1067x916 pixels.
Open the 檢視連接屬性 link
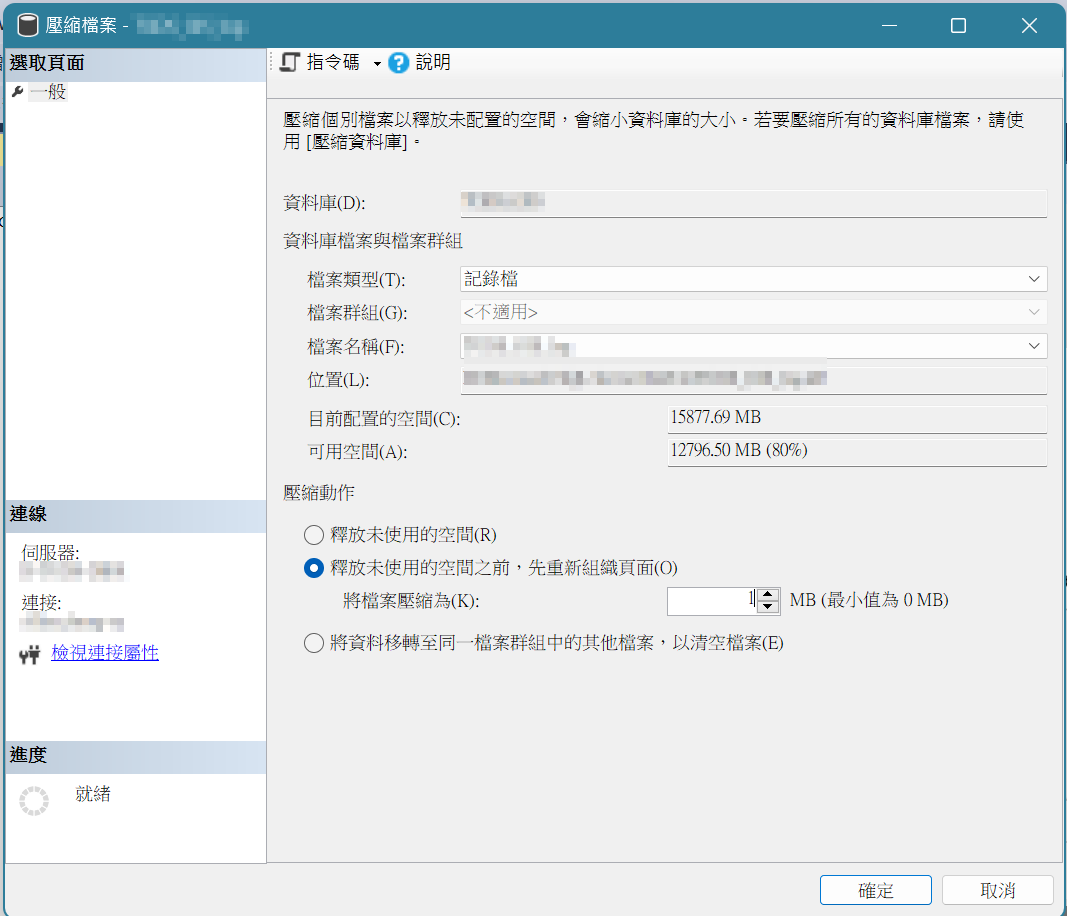click(x=105, y=653)
